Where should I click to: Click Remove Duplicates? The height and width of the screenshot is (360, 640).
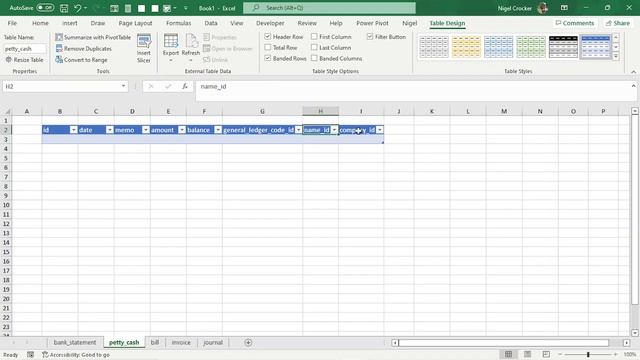[x=83, y=49]
